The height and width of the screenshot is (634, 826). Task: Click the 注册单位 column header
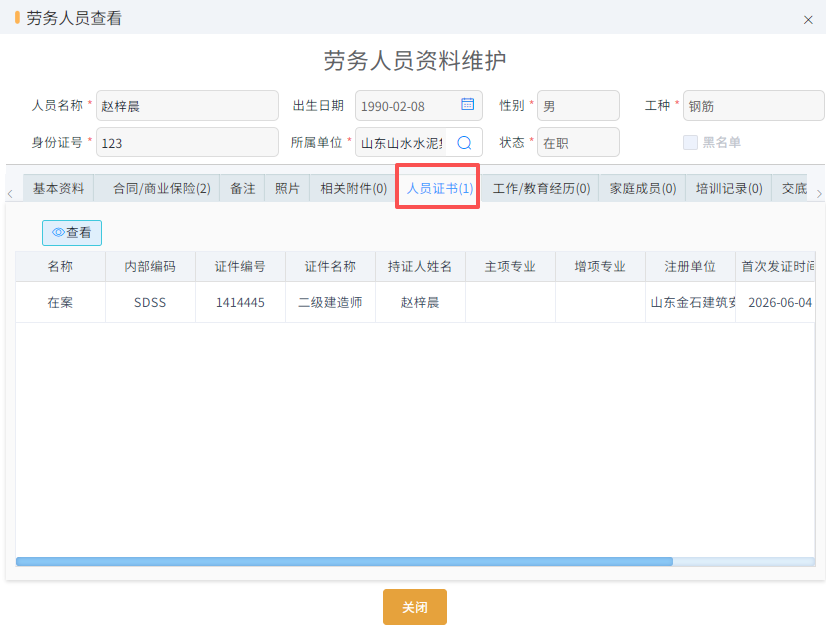pyautogui.click(x=691, y=266)
